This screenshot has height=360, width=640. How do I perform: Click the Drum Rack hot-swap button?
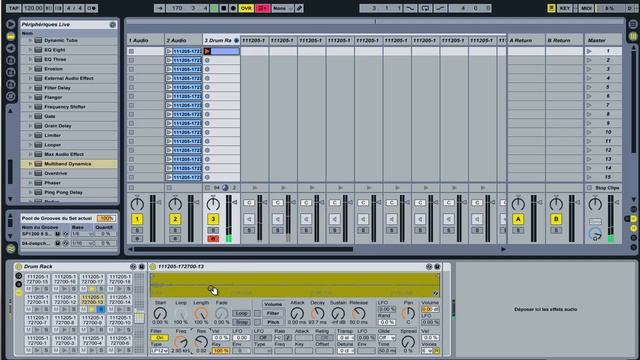click(133, 267)
